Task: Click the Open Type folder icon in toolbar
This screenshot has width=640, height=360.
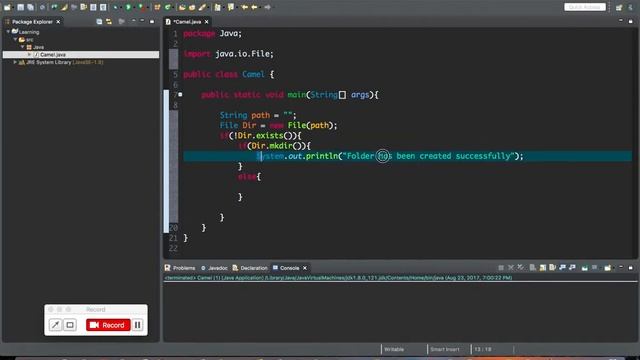Action: (182, 7)
